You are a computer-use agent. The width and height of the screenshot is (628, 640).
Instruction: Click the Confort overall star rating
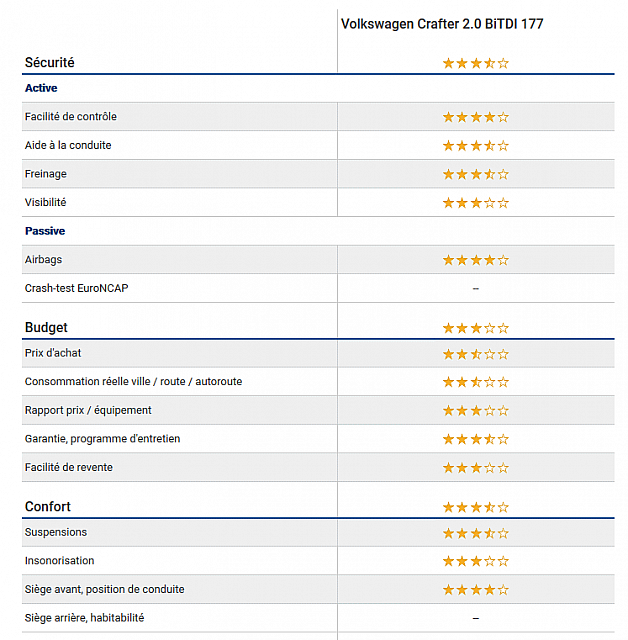tap(475, 507)
